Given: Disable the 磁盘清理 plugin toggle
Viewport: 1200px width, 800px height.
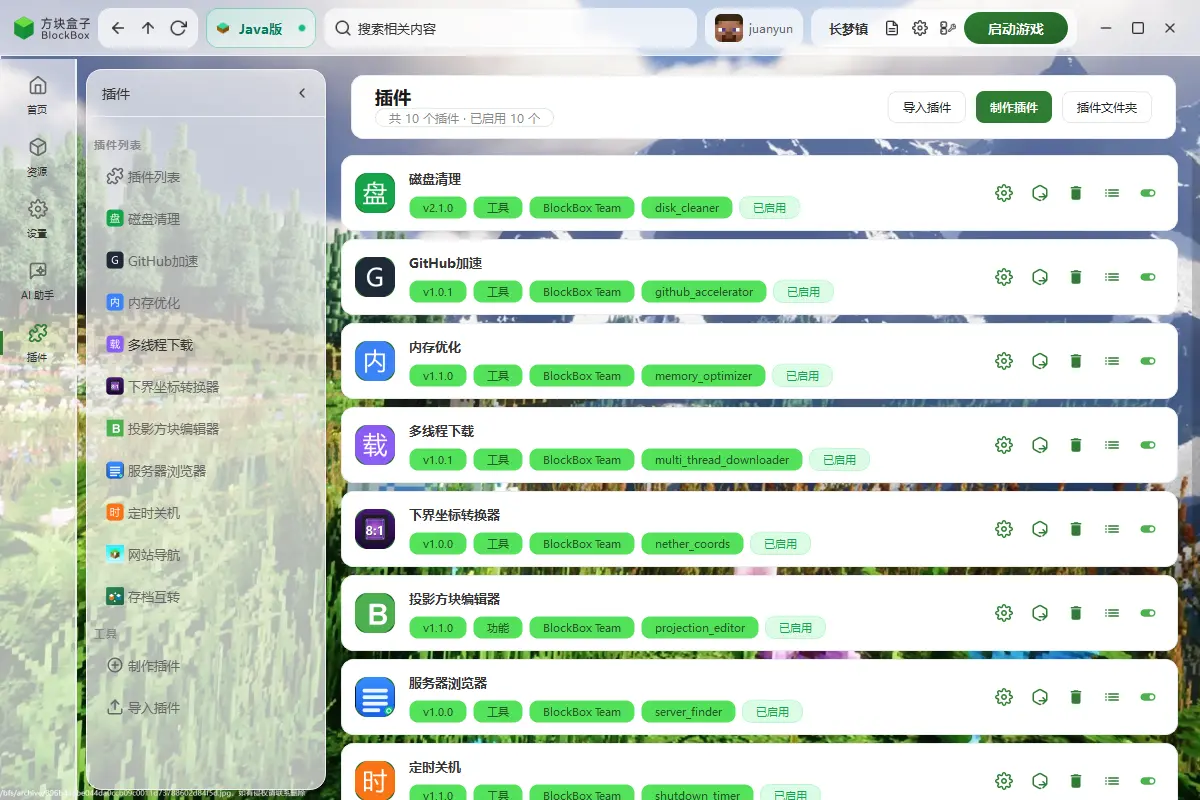Looking at the screenshot, I should [1148, 193].
